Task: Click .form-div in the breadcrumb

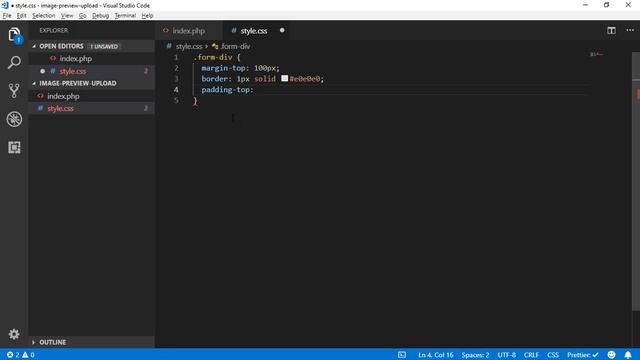Action: 235,47
